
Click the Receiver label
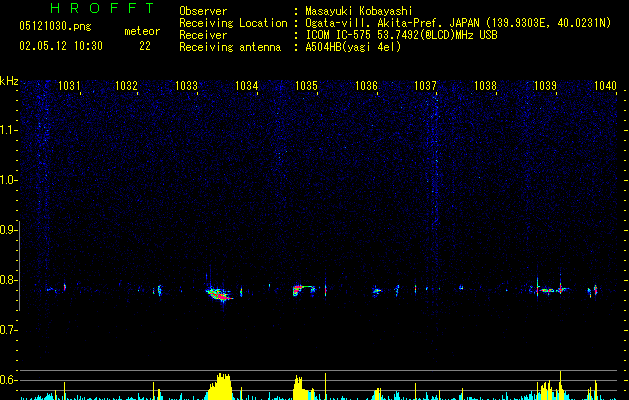(x=203, y=35)
